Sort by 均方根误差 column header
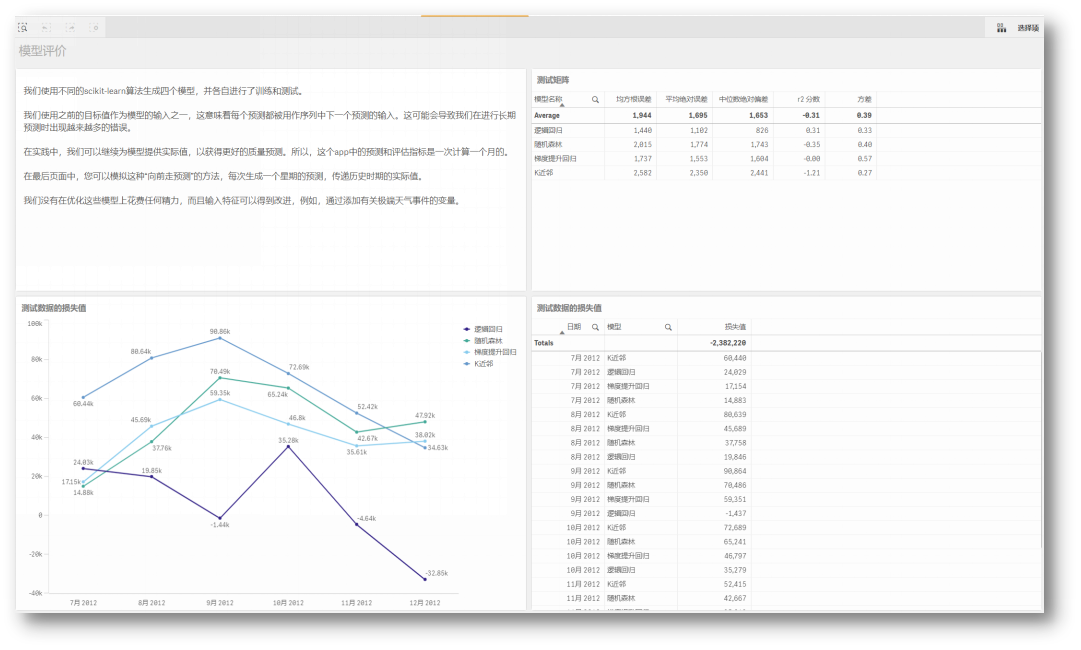Screen dimensions: 1081x650 pyautogui.click(x=634, y=99)
